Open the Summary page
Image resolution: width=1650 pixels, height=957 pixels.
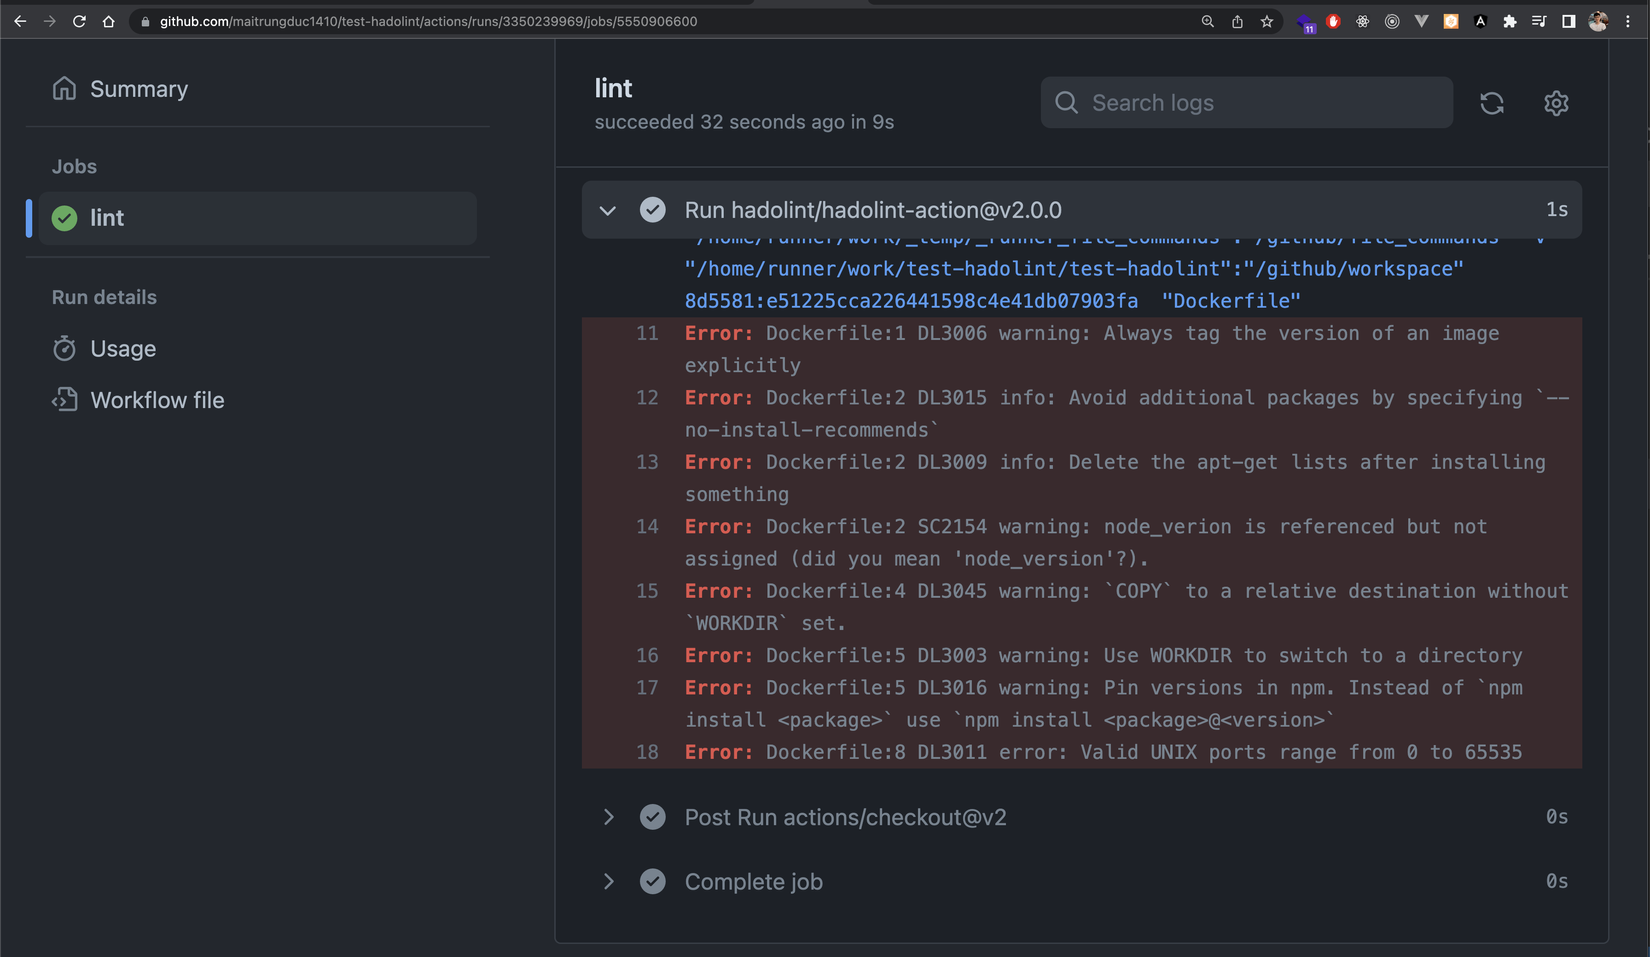coord(139,88)
